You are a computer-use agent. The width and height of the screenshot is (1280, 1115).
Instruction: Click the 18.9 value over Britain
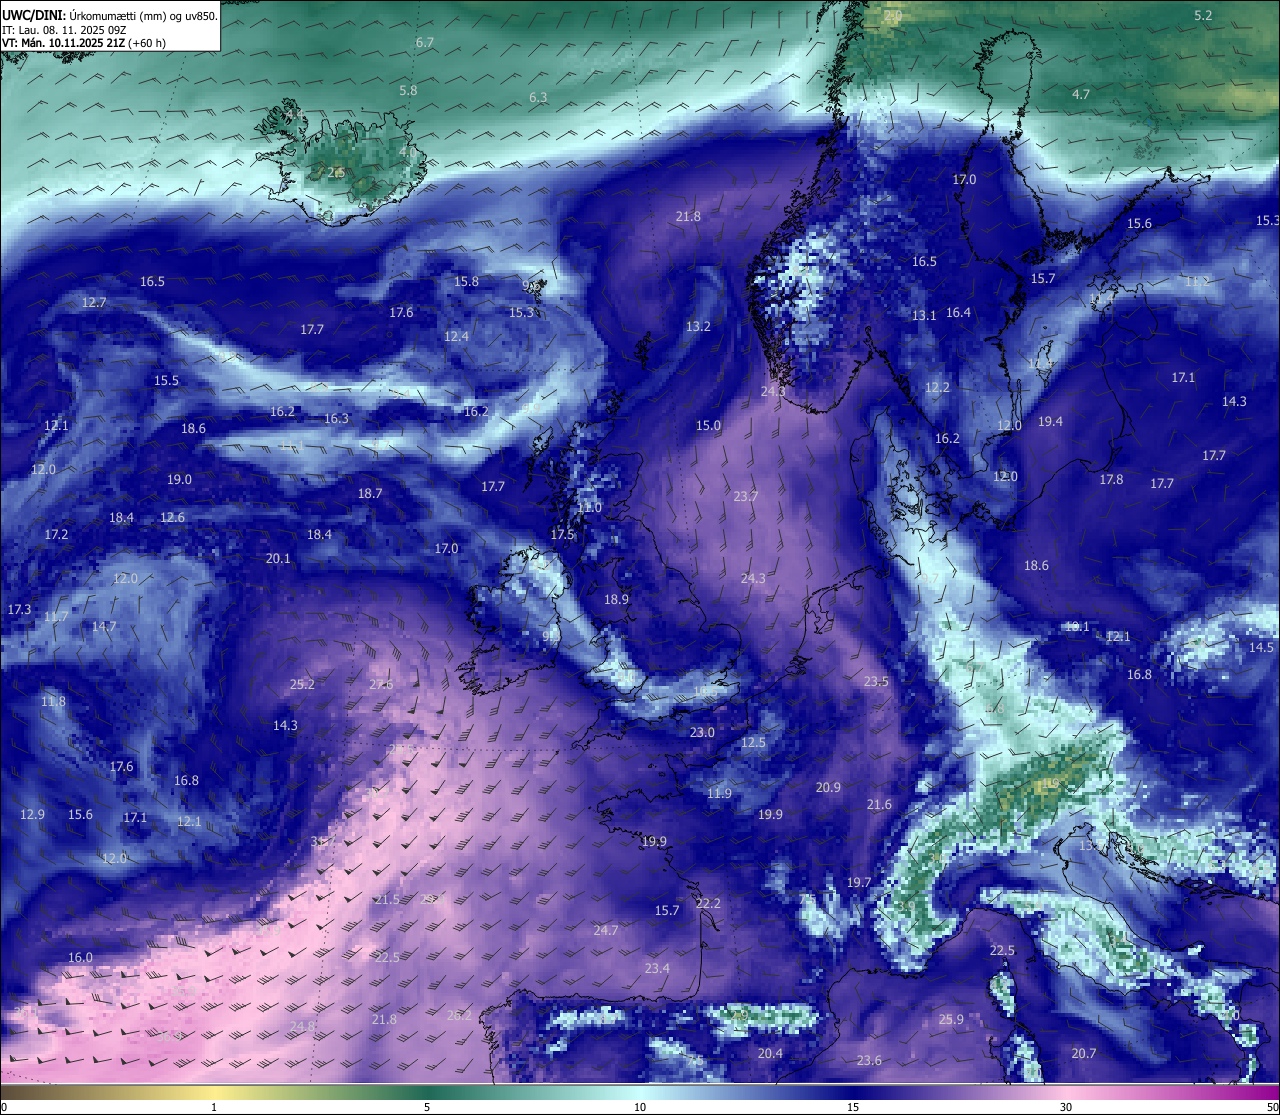point(616,600)
